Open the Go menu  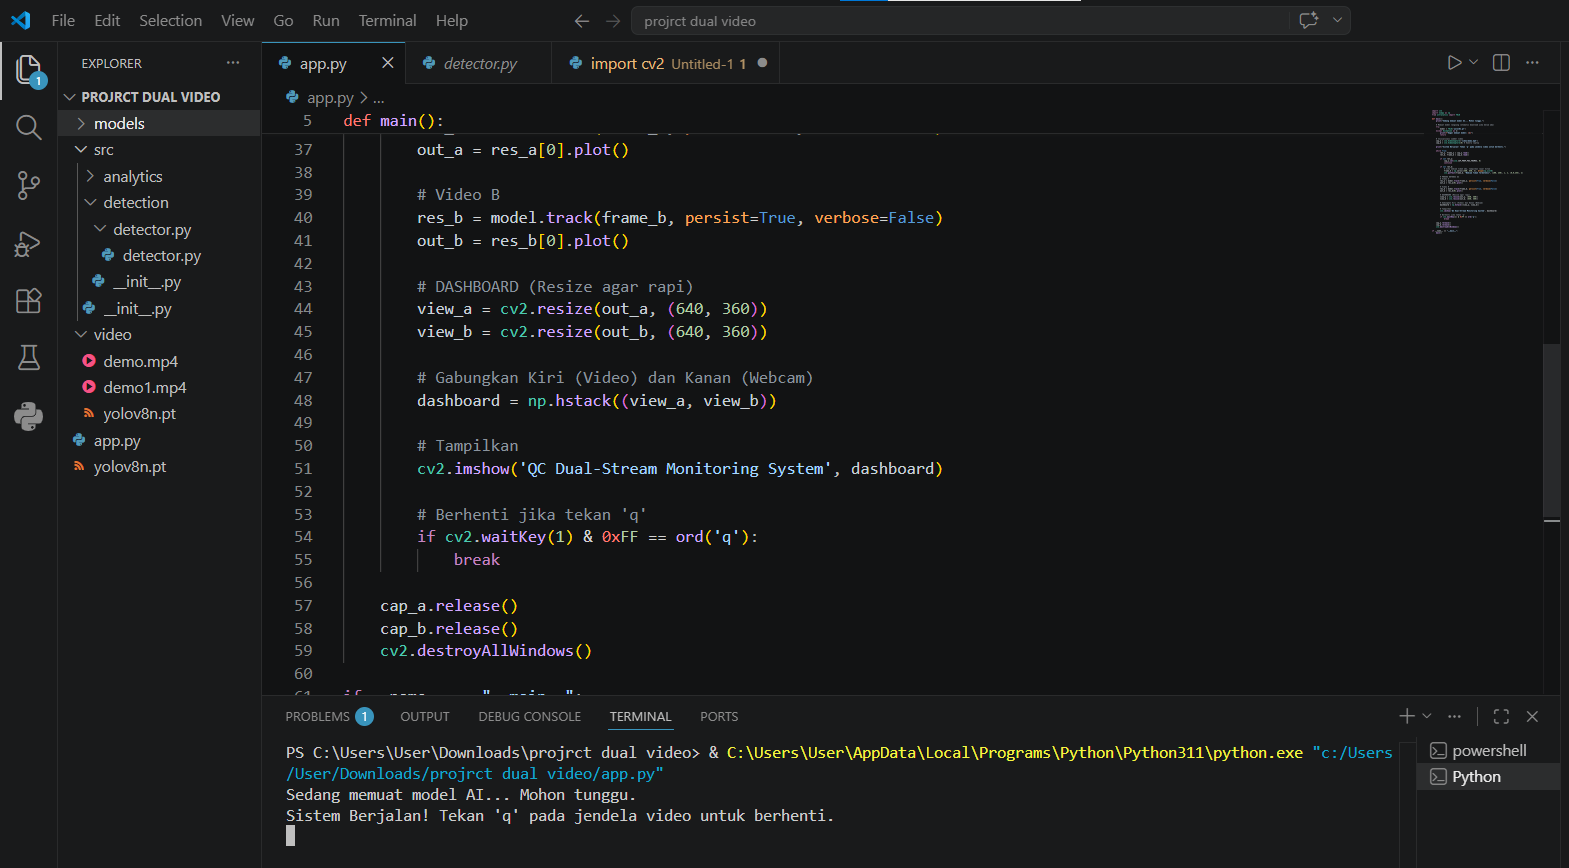tap(283, 20)
